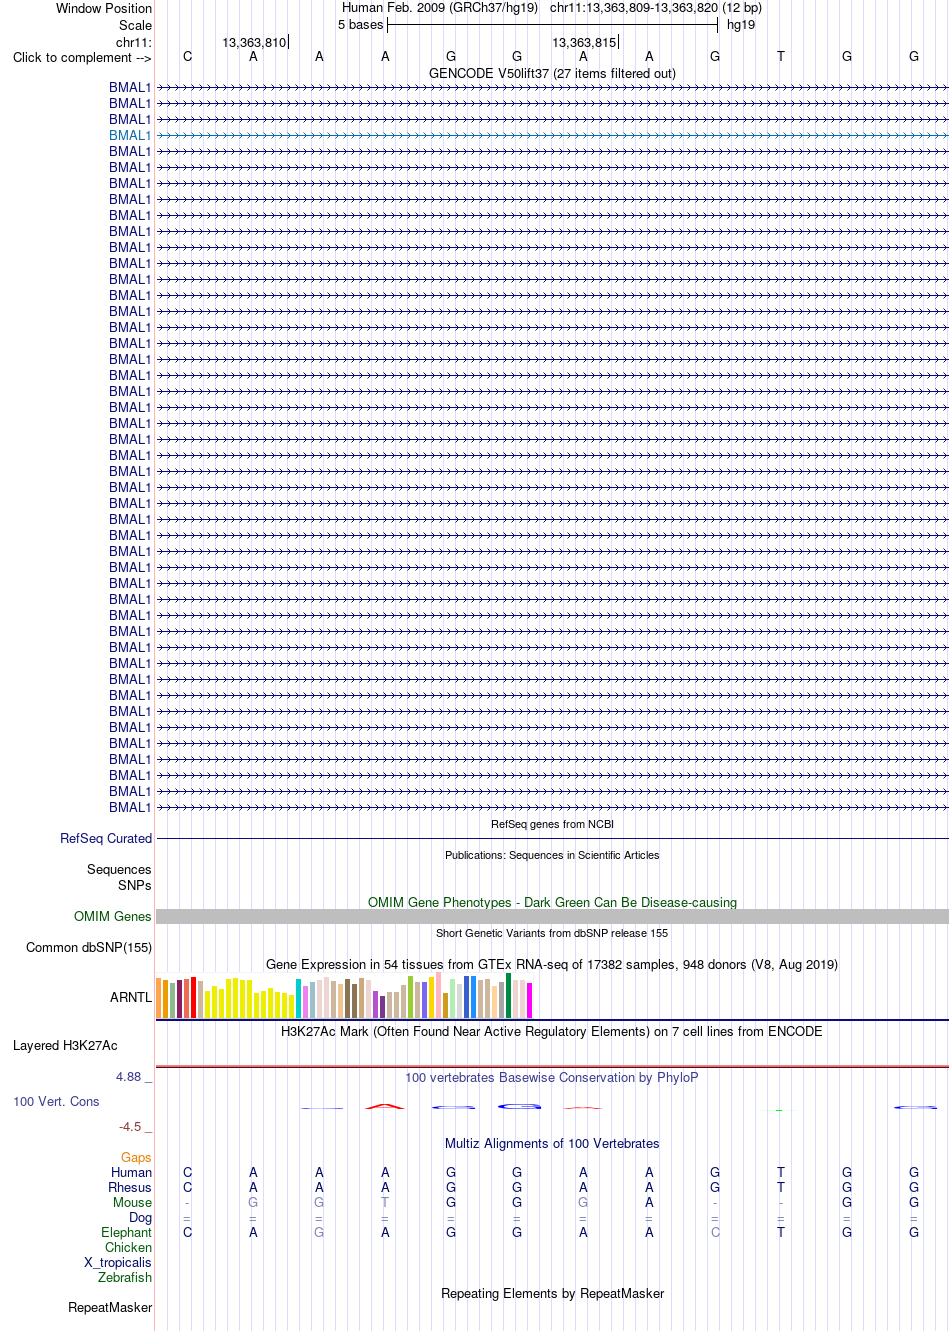Open the RefSeq Curated track label

[x=106, y=838]
